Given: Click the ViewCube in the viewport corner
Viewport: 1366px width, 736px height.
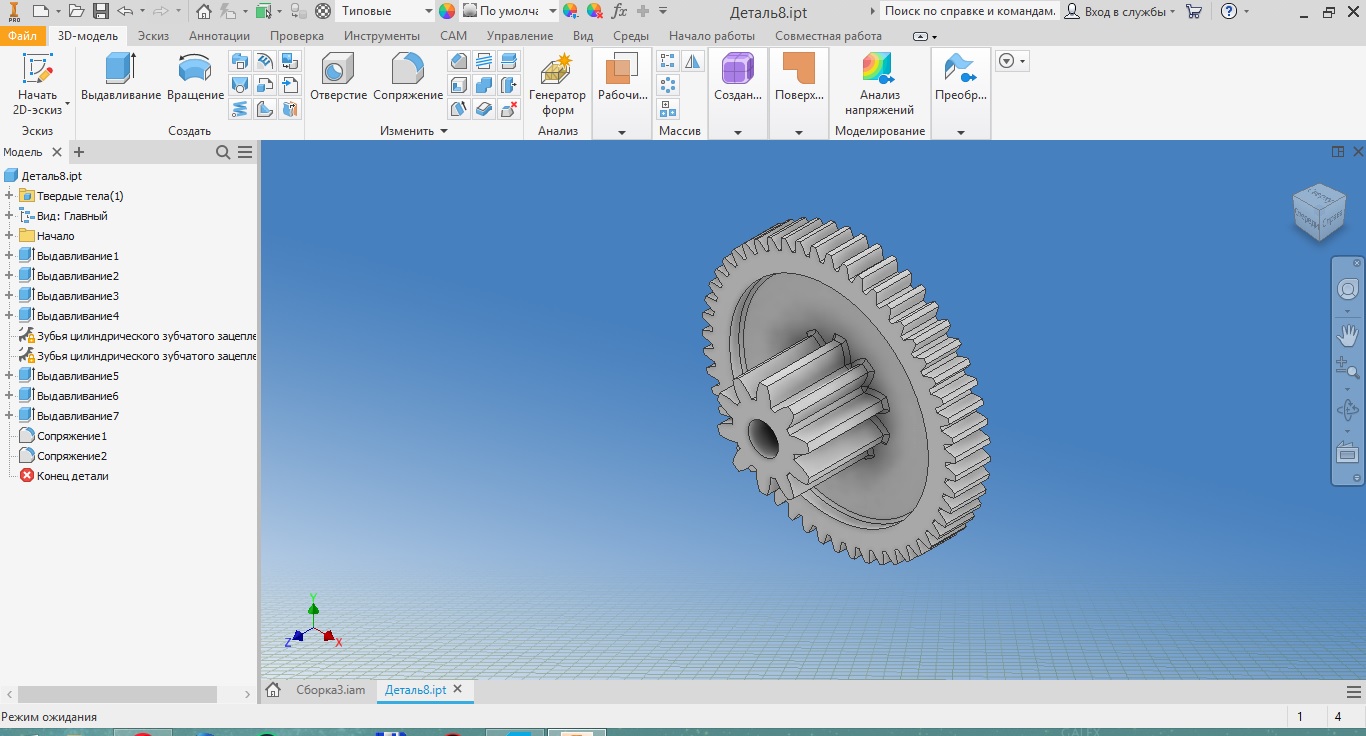Looking at the screenshot, I should (x=1318, y=211).
